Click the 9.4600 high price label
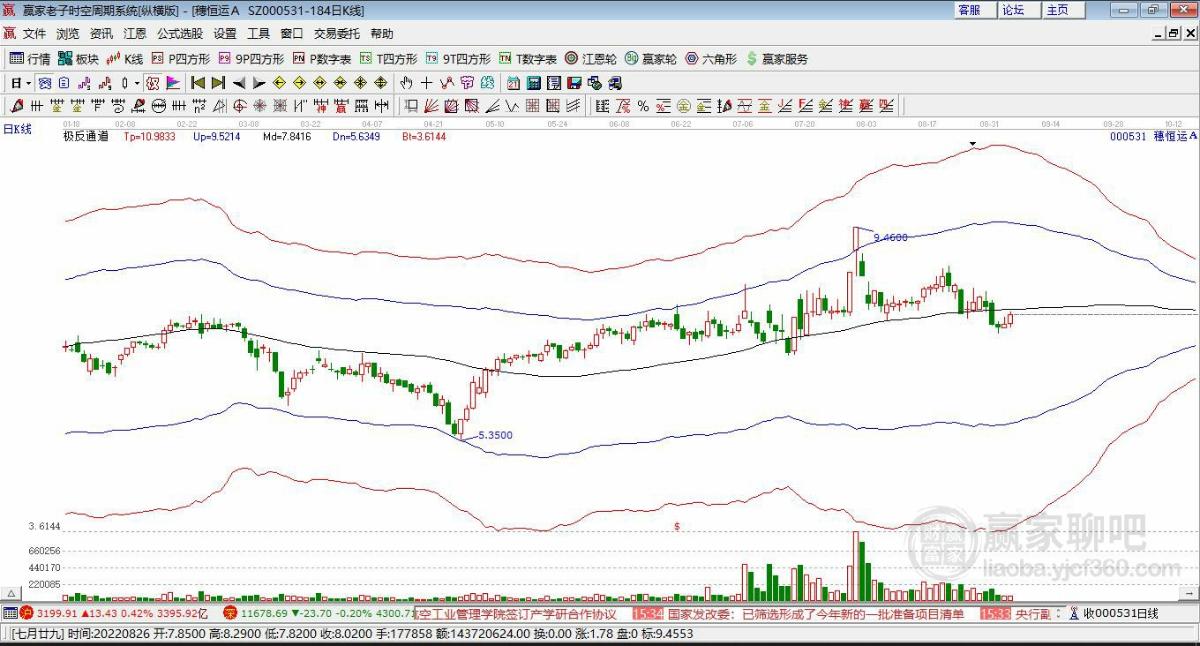This screenshot has height=646, width=1200. 890,238
